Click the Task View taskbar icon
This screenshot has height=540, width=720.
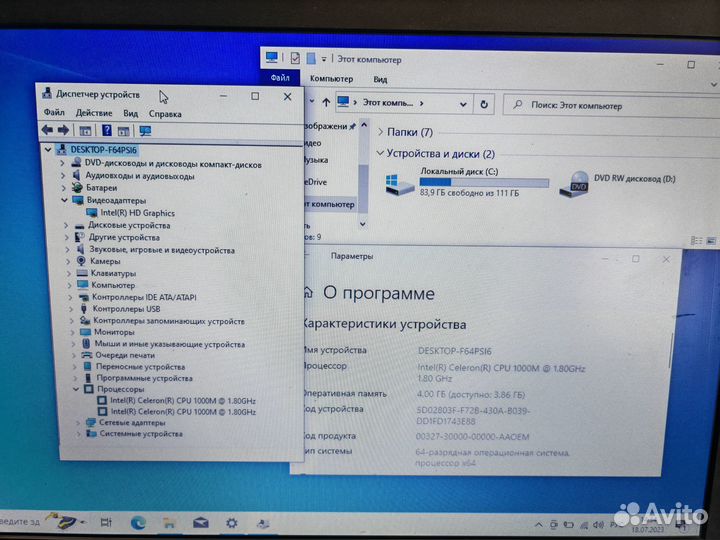coord(106,522)
